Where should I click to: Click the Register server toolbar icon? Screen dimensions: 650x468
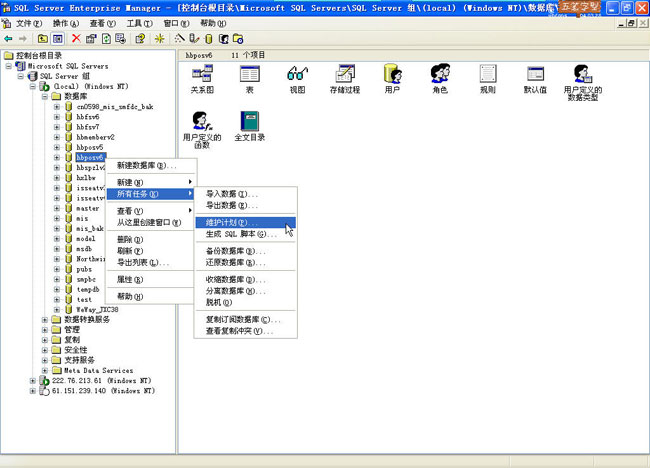tap(194, 39)
